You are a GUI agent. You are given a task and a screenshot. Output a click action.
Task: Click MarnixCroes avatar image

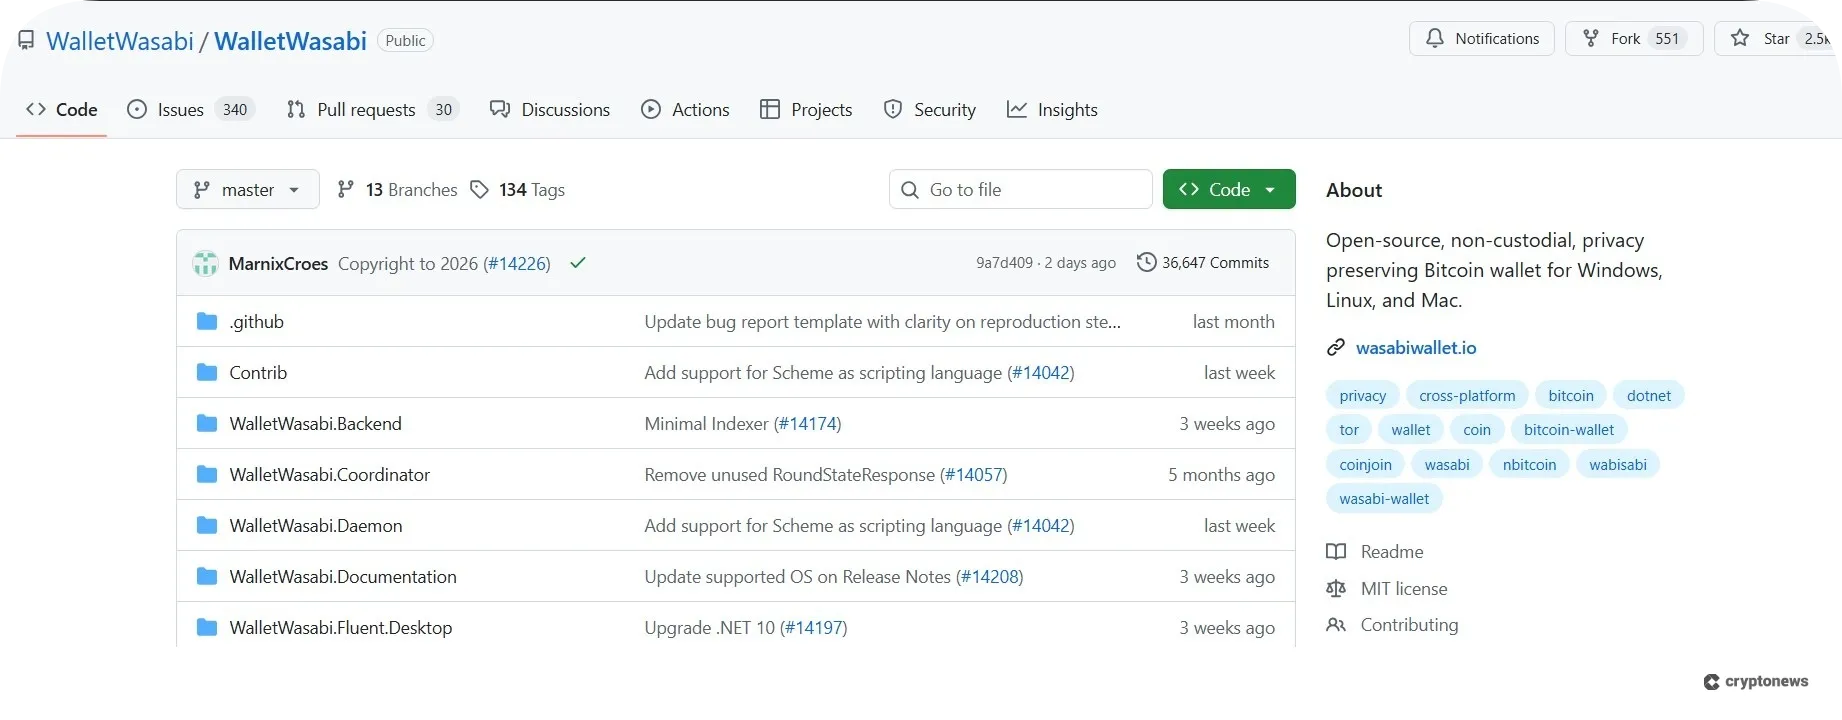(x=206, y=263)
